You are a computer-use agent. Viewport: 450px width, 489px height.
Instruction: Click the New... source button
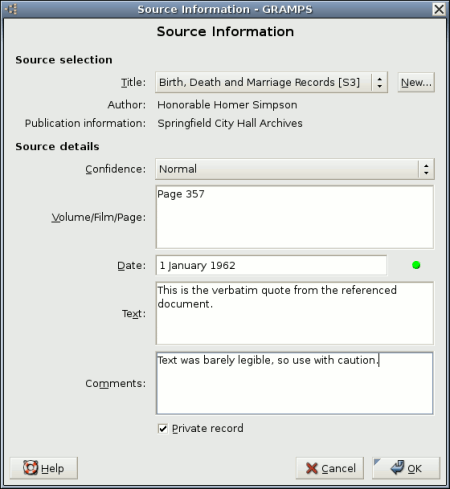pyautogui.click(x=416, y=82)
